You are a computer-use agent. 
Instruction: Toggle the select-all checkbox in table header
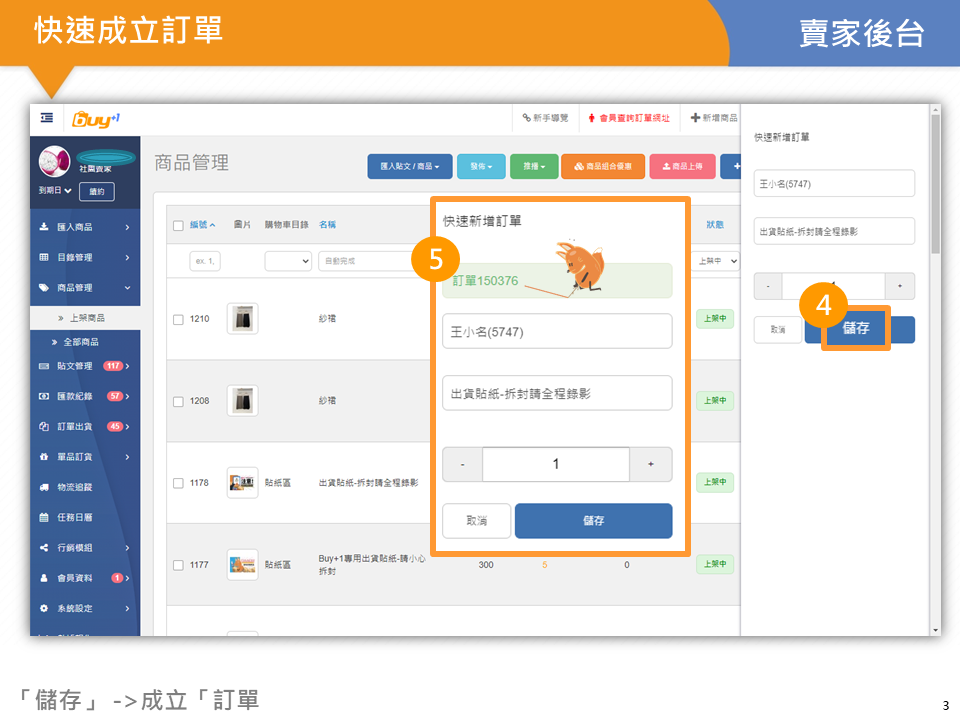(178, 225)
